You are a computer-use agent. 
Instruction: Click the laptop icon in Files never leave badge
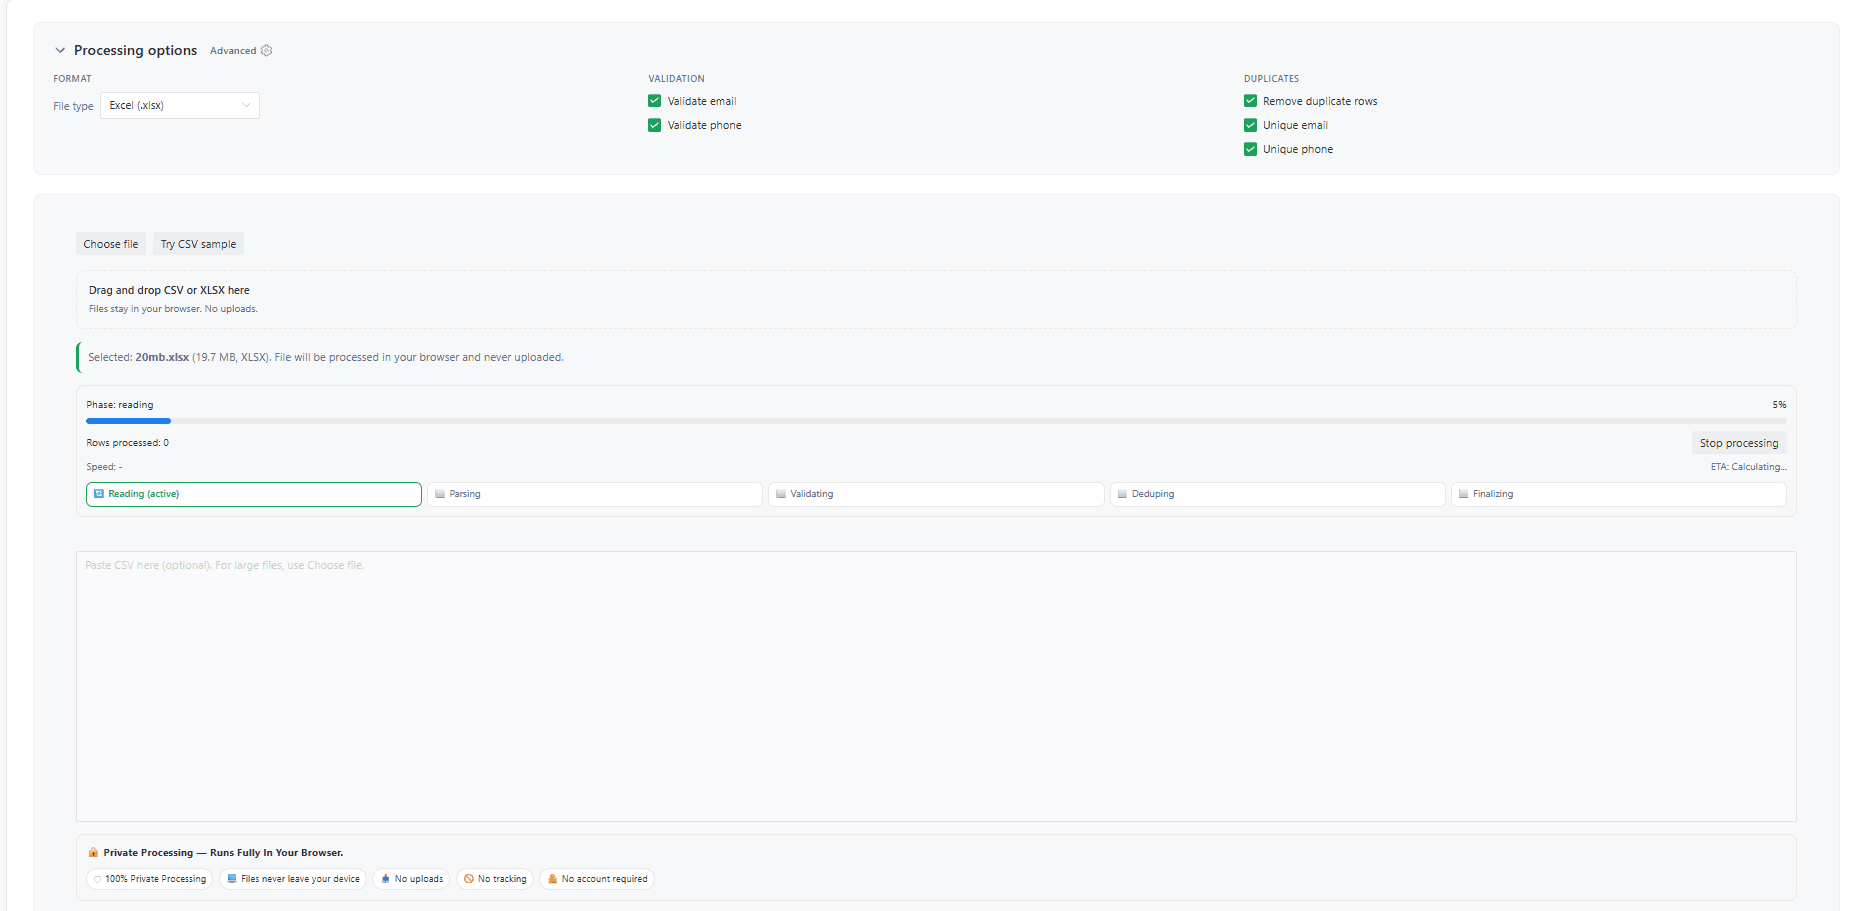(x=232, y=879)
